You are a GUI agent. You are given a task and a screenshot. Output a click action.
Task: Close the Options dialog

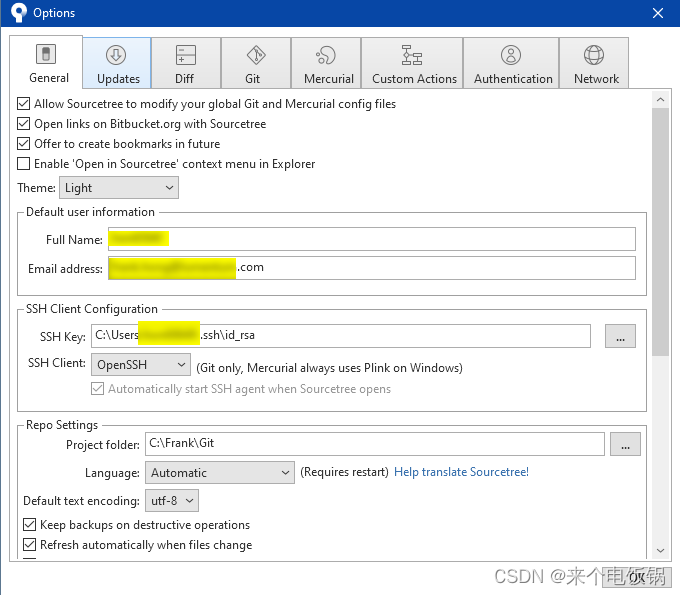(x=657, y=13)
